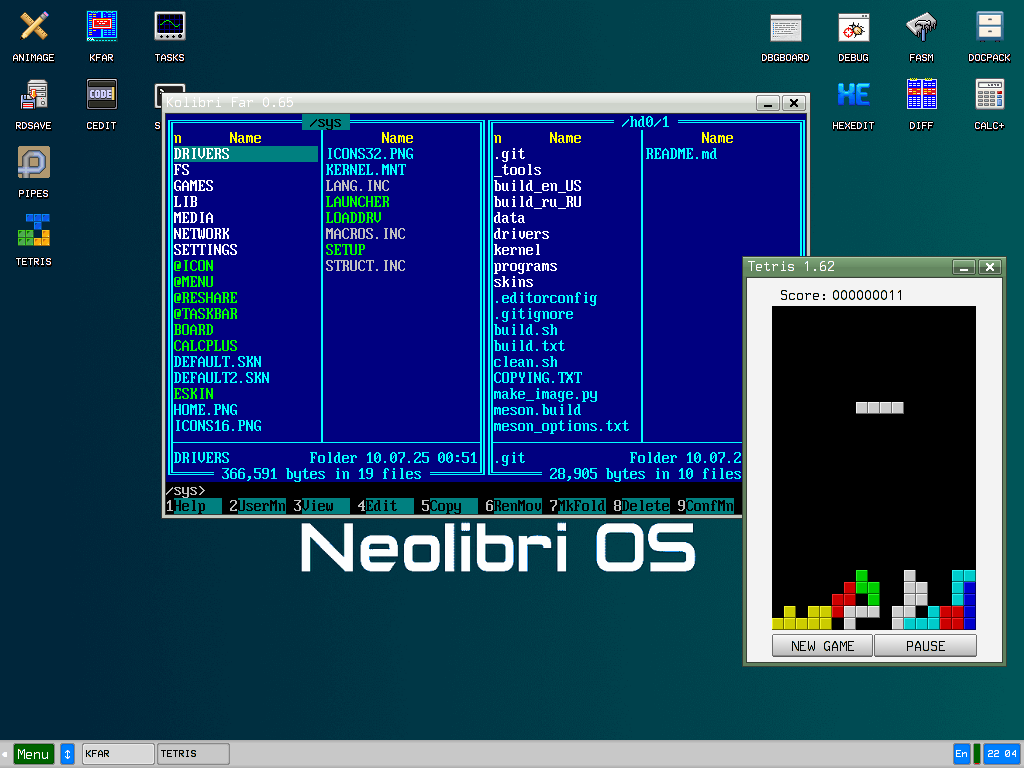Launch the DEBUG desktop icon
Image resolution: width=1024 pixels, height=768 pixels.
click(x=853, y=37)
